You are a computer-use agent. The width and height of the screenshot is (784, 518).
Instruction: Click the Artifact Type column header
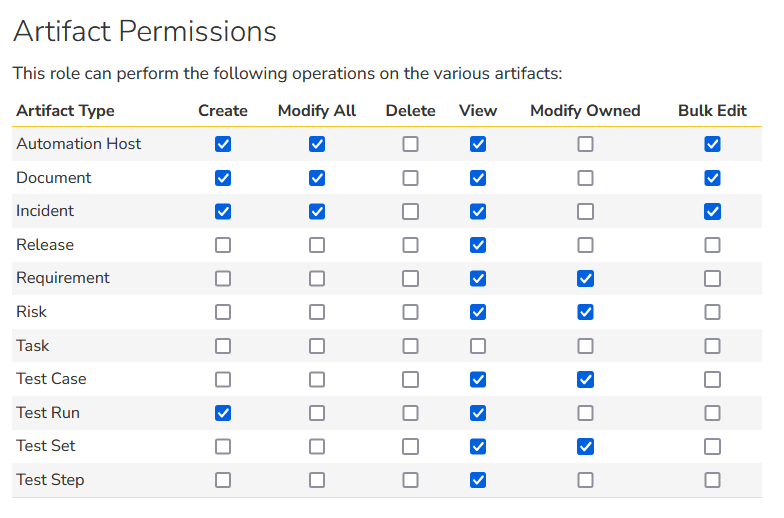coord(66,111)
